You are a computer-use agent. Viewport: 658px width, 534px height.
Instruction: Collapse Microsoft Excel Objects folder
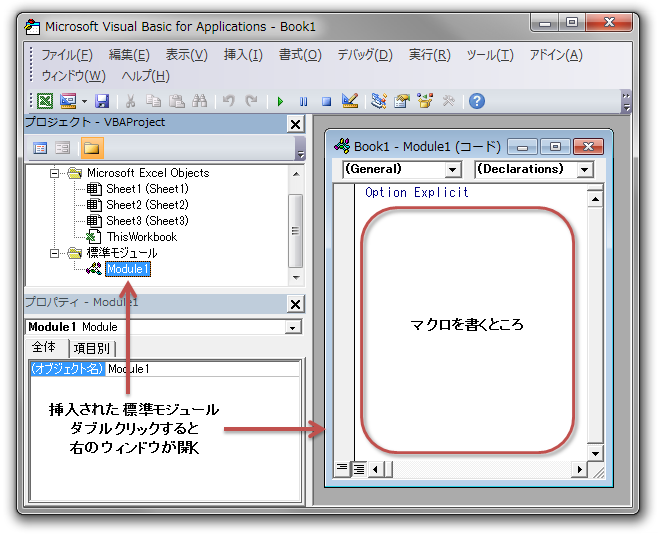[54, 173]
